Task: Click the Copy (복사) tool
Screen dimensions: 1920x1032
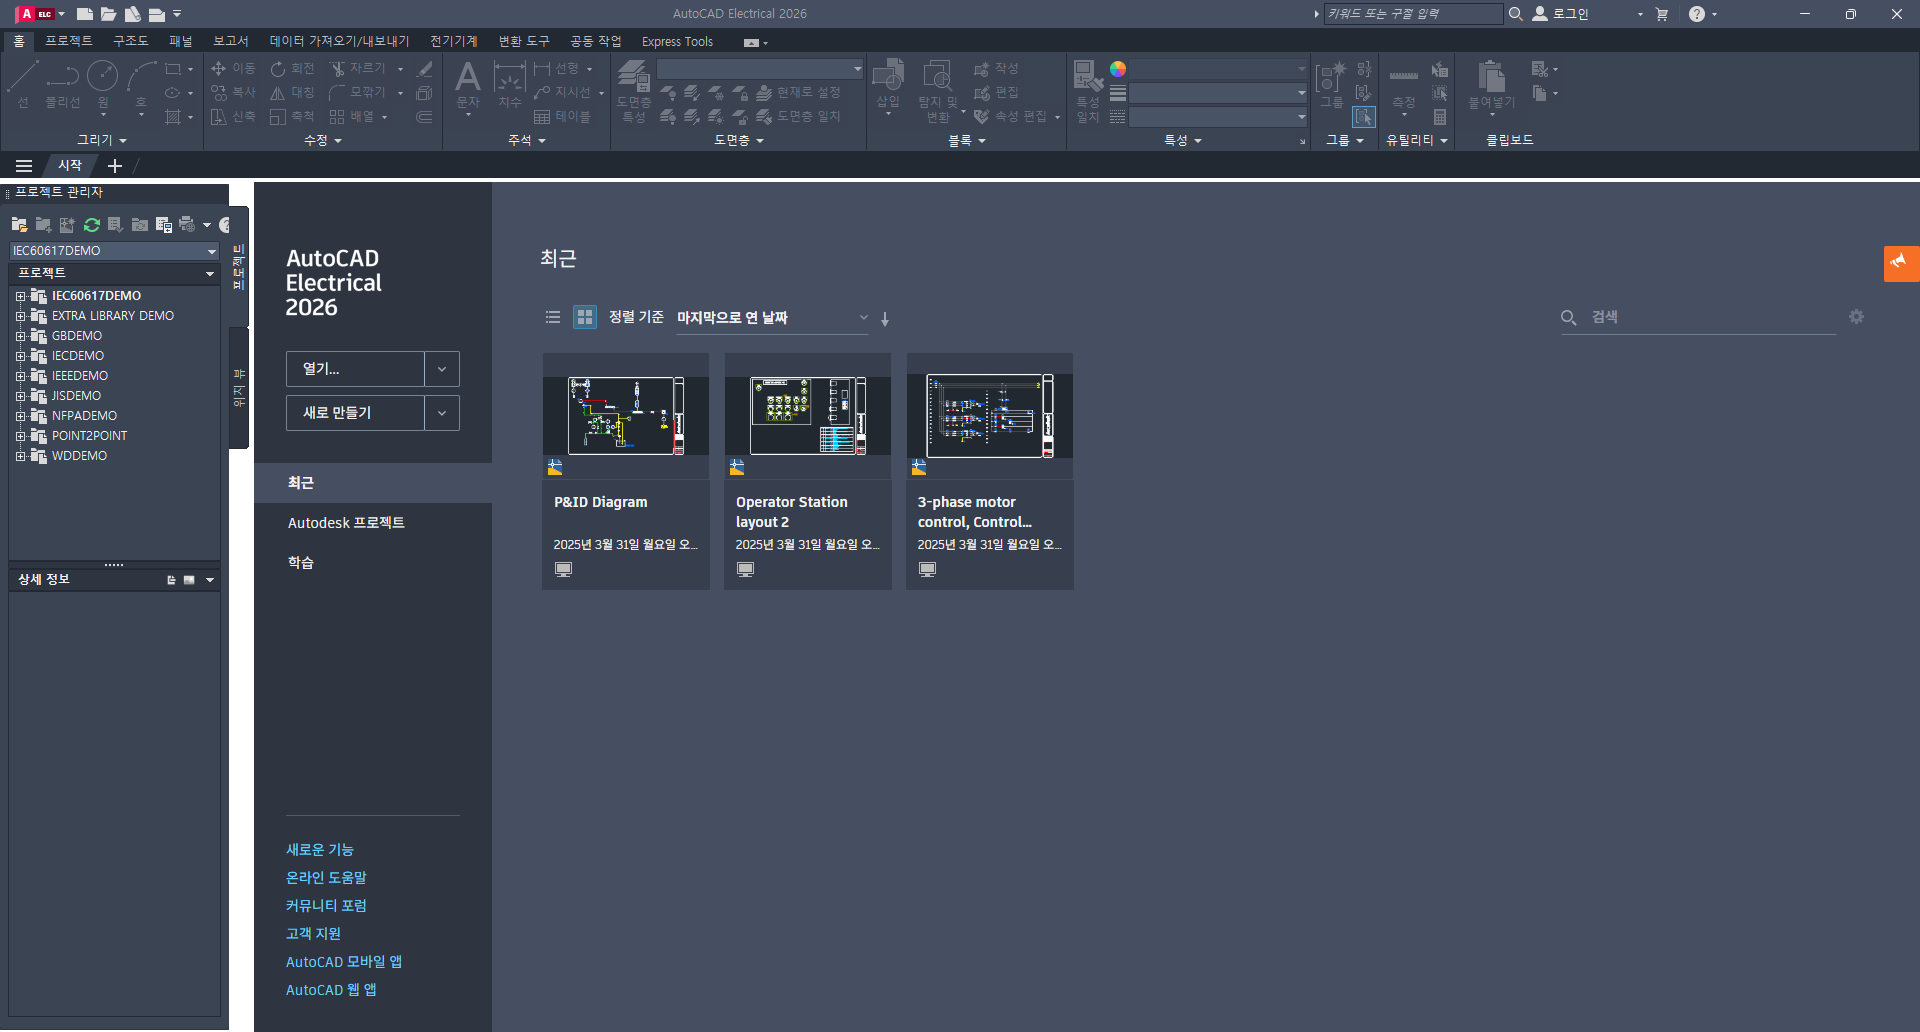Action: coord(233,92)
